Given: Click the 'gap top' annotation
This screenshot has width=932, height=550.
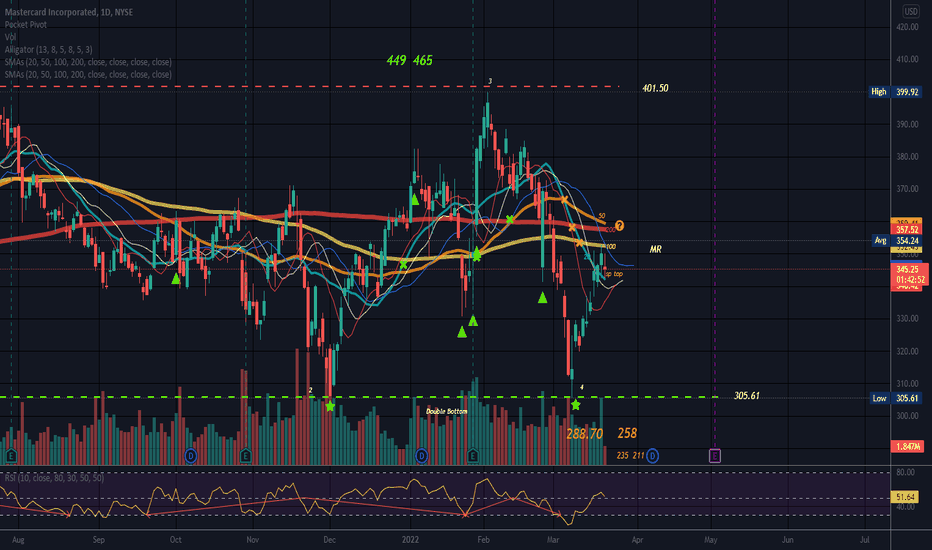Looking at the screenshot, I should [613, 274].
